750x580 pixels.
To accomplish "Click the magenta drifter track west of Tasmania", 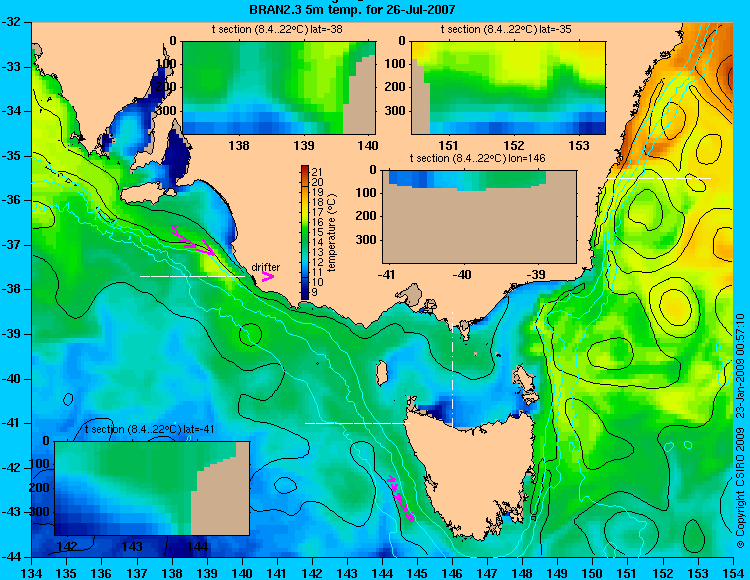I will [x=401, y=499].
